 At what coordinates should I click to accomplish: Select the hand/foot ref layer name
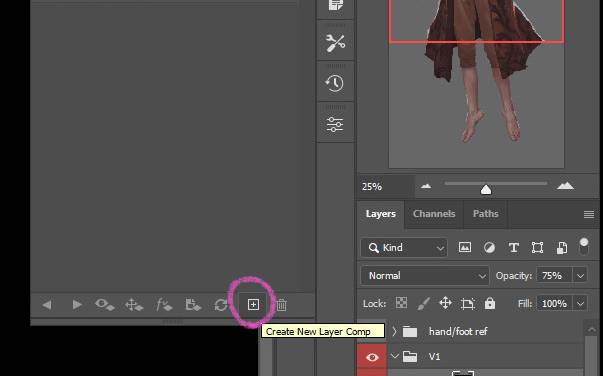click(458, 331)
